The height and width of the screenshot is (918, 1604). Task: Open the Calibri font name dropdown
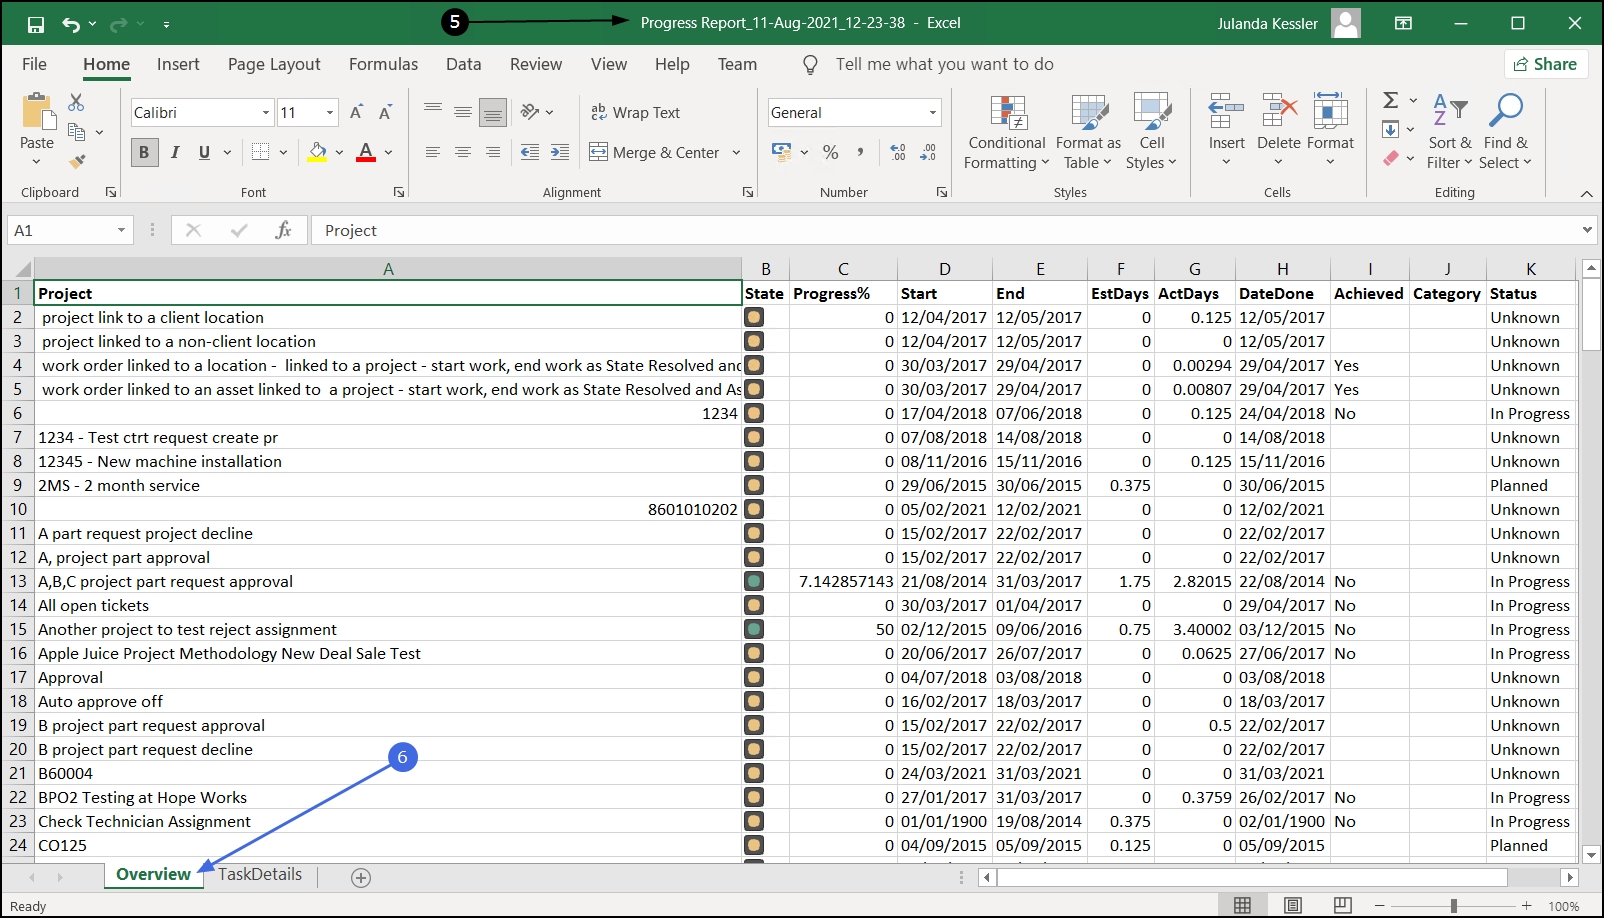tap(266, 113)
